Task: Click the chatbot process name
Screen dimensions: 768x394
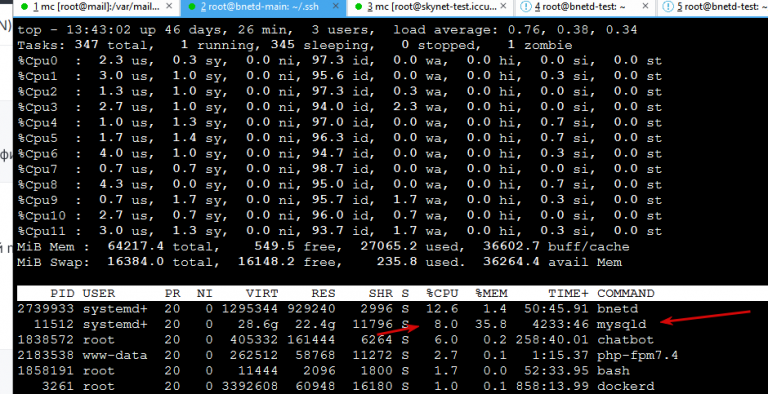Action: click(x=625, y=340)
